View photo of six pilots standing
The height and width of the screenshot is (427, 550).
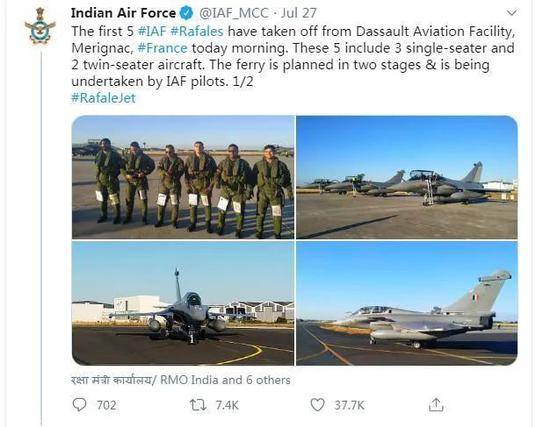(x=183, y=177)
